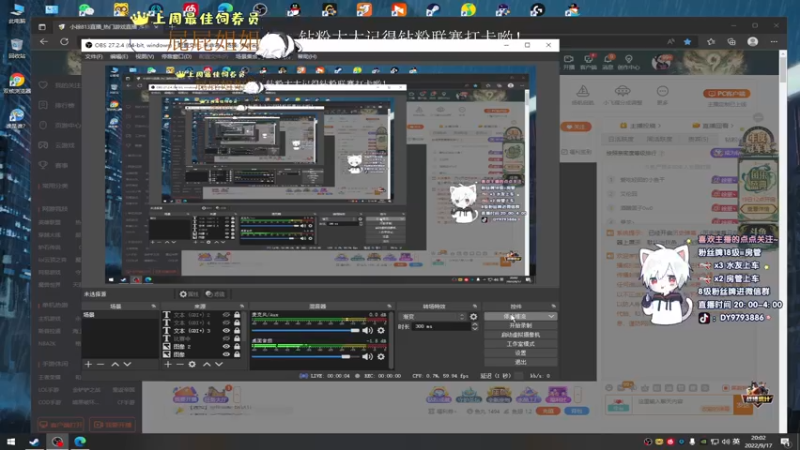Click orange PC客户端 button on web page
This screenshot has width=800, height=450.
pos(727,94)
